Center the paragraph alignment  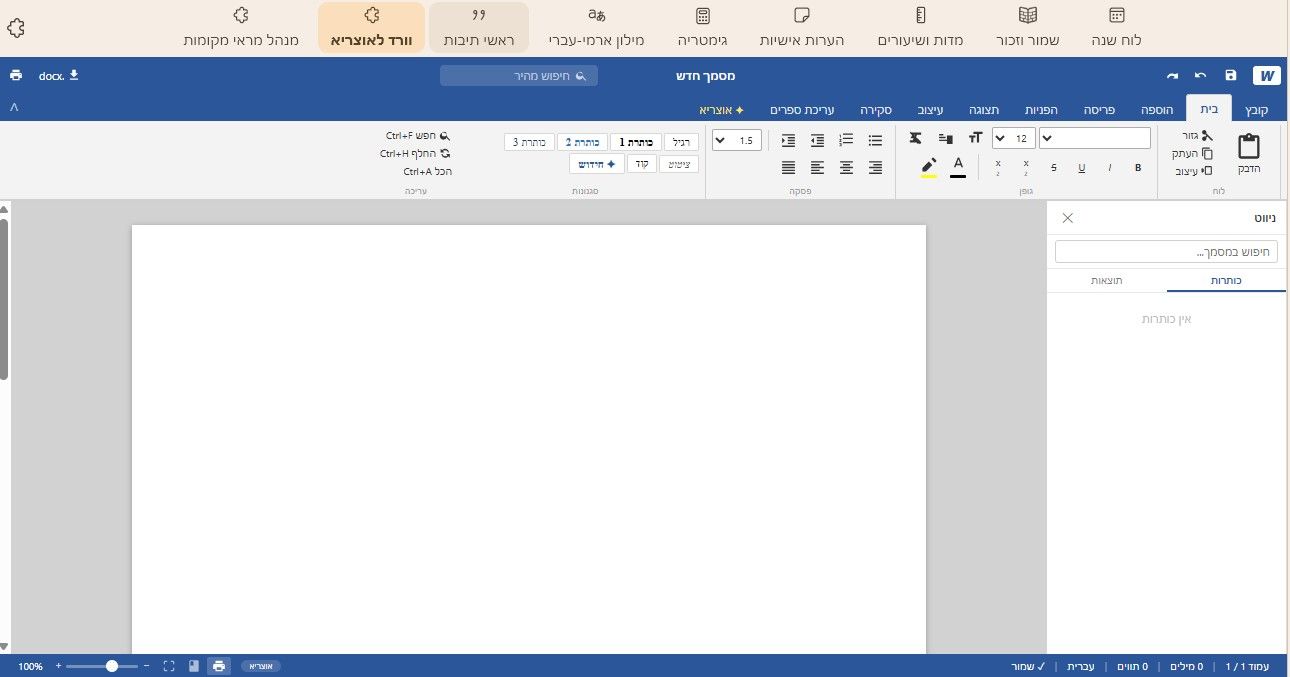(x=847, y=168)
